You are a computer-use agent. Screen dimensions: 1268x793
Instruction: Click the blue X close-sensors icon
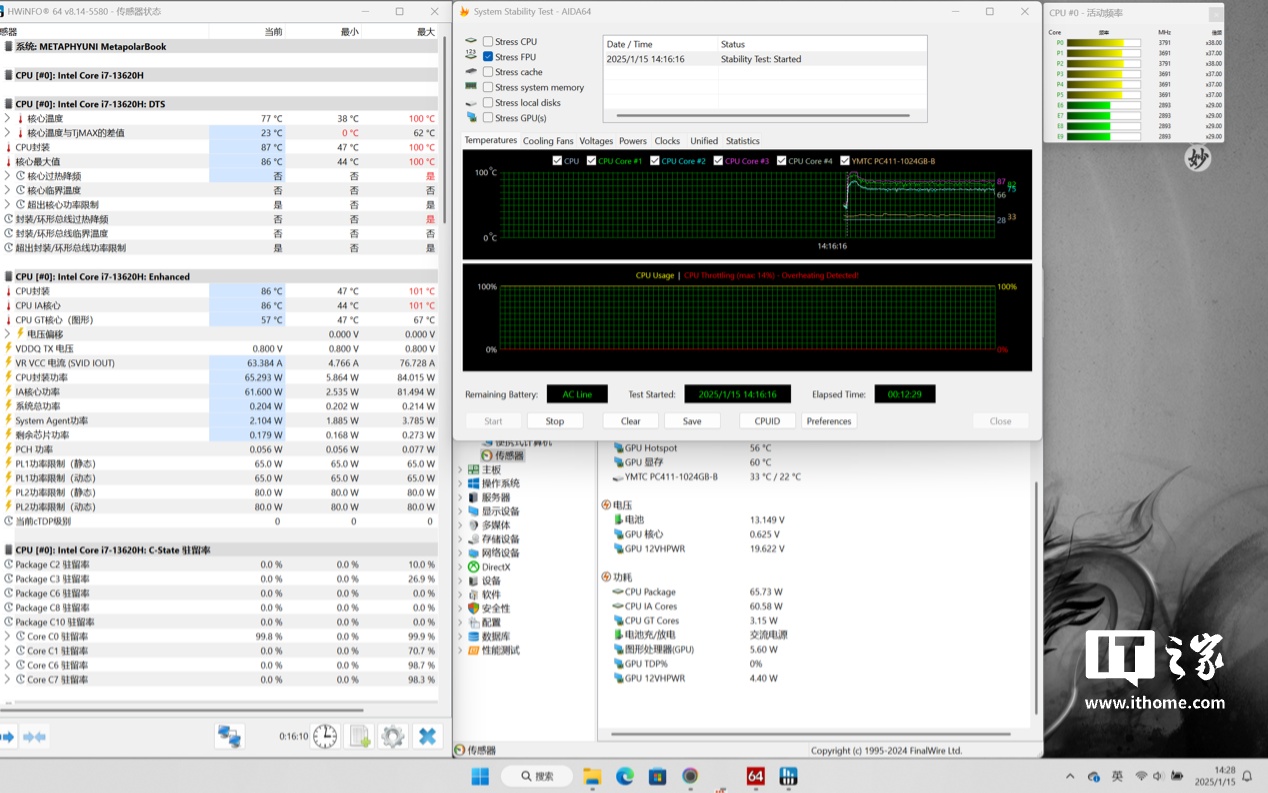[x=427, y=737]
